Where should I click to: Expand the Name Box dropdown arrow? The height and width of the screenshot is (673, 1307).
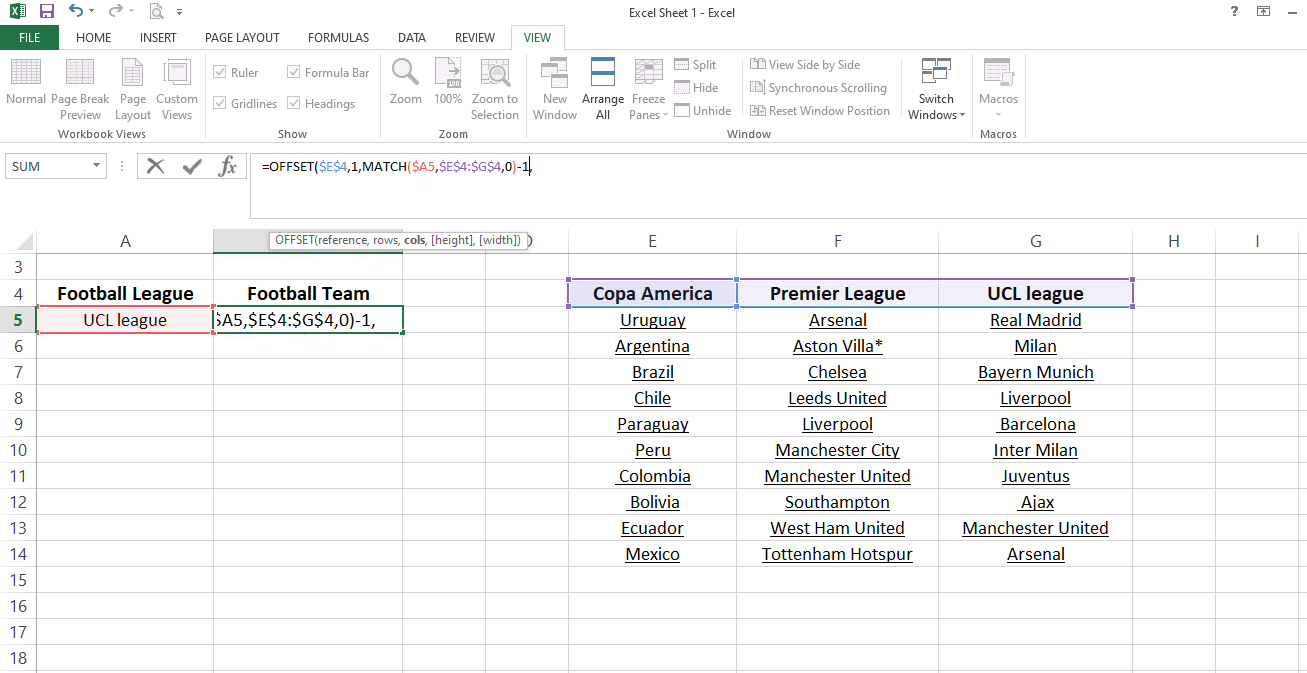click(97, 166)
